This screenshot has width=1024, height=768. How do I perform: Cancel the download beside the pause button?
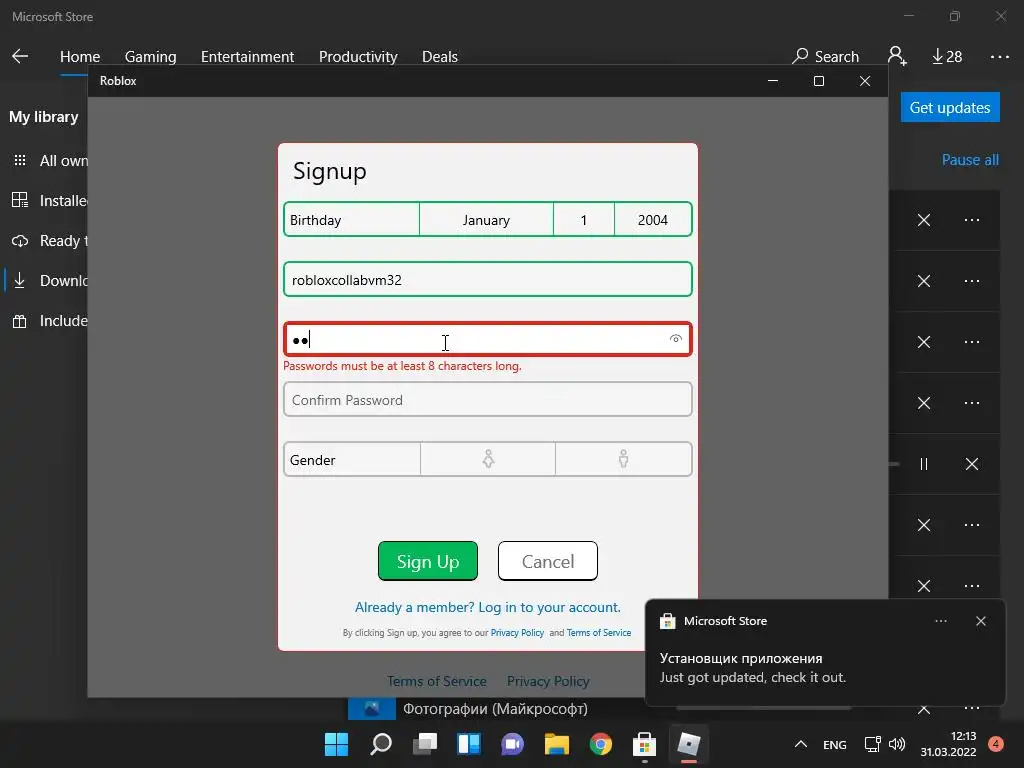pos(972,464)
